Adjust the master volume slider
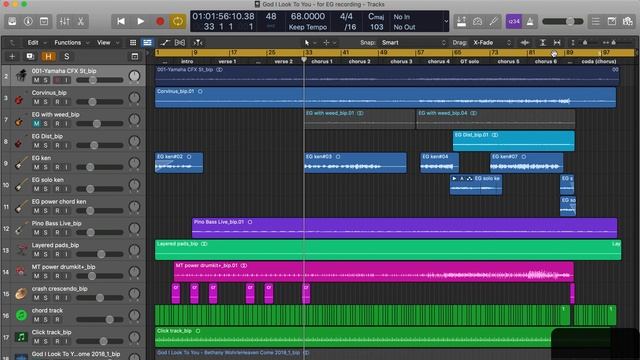Viewport: 640px width, 360px height. click(x=562, y=21)
